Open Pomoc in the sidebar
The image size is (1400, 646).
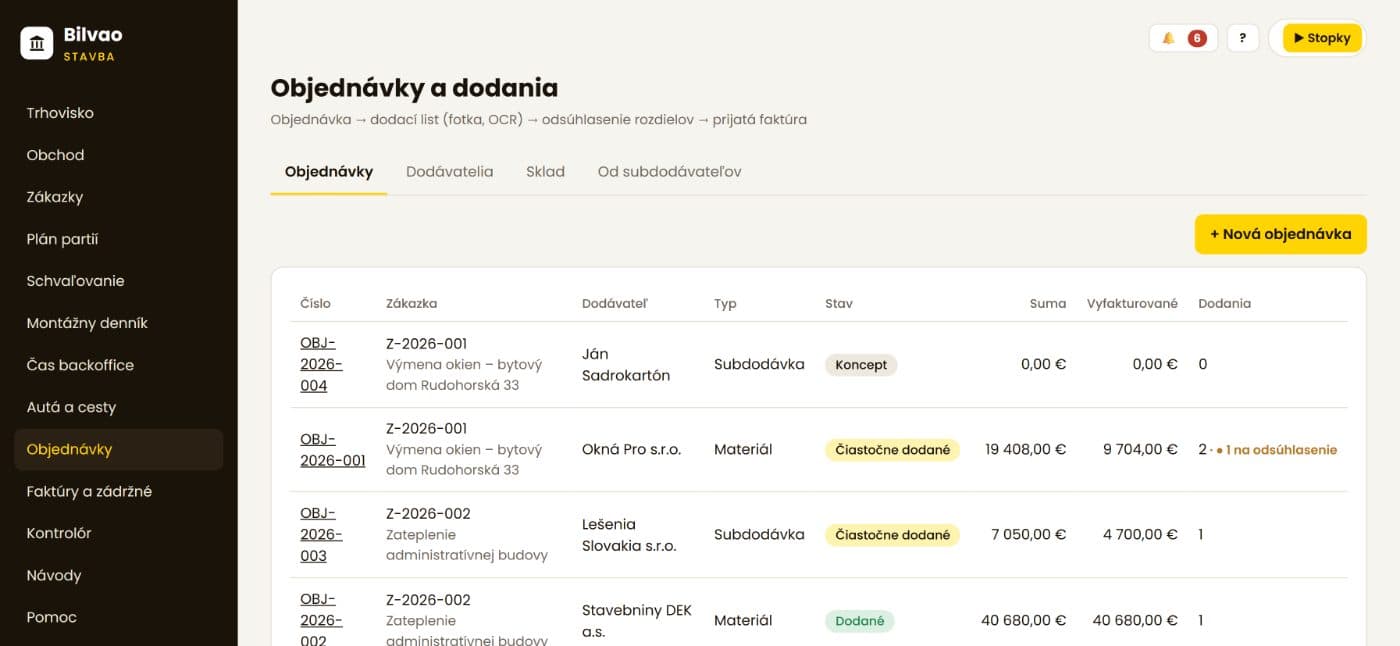tap(118, 617)
